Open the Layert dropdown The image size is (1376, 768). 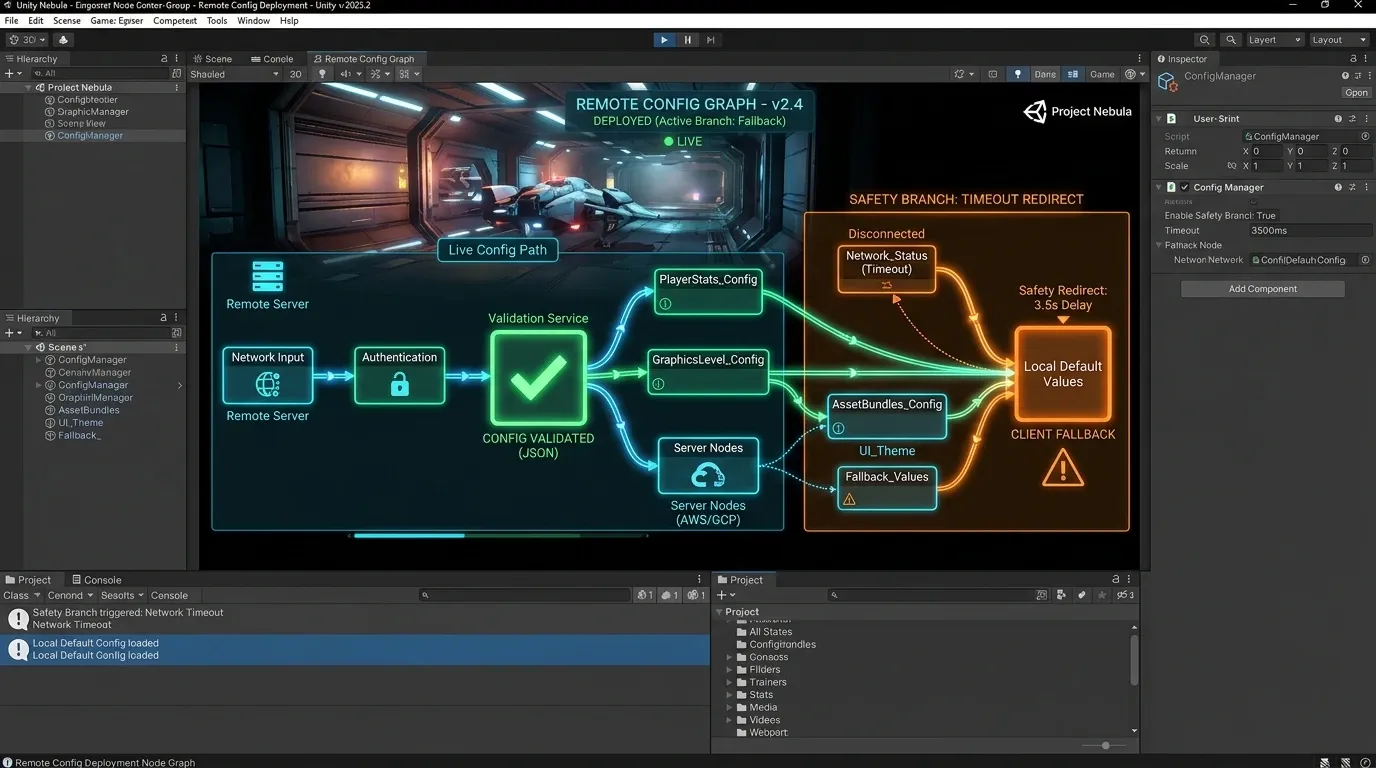1274,40
